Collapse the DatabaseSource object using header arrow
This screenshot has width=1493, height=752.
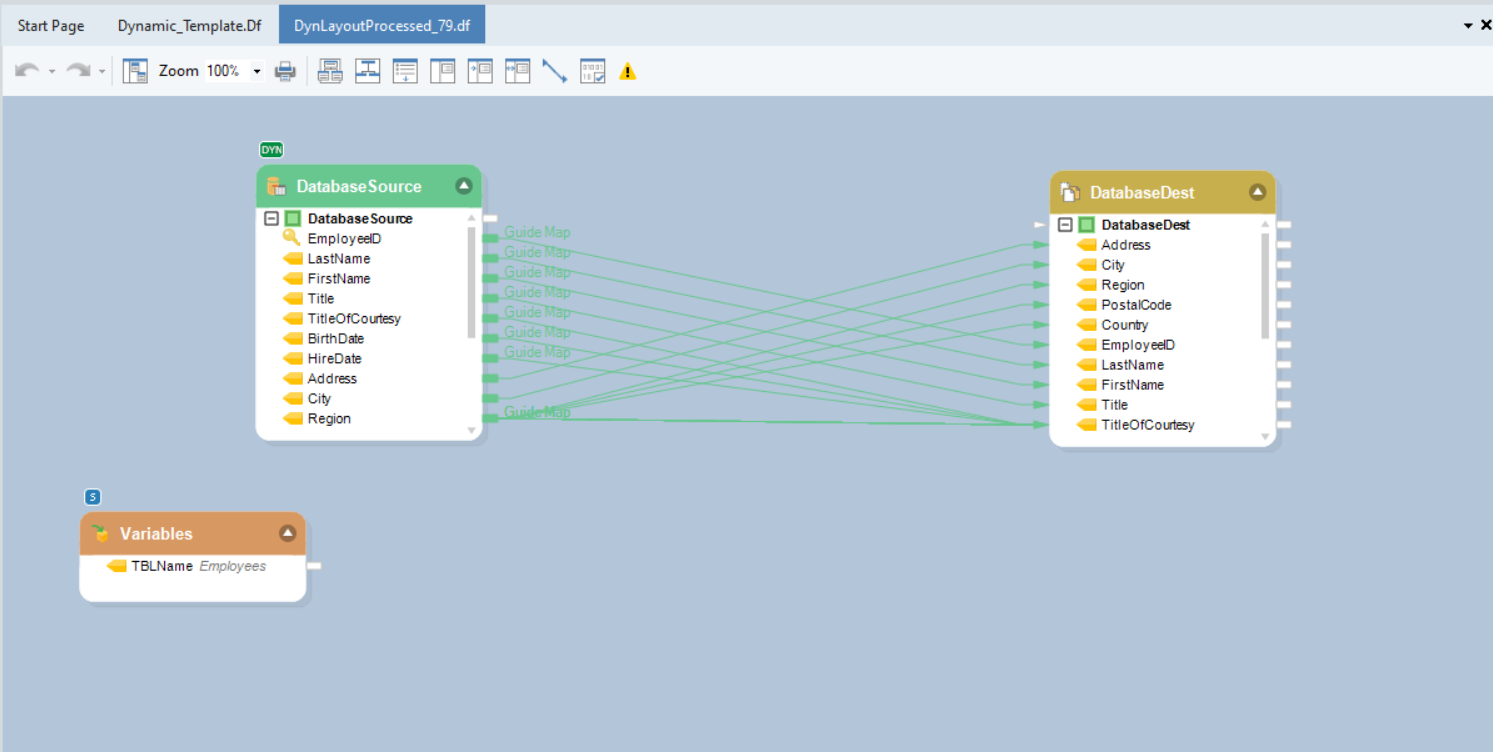[x=464, y=185]
